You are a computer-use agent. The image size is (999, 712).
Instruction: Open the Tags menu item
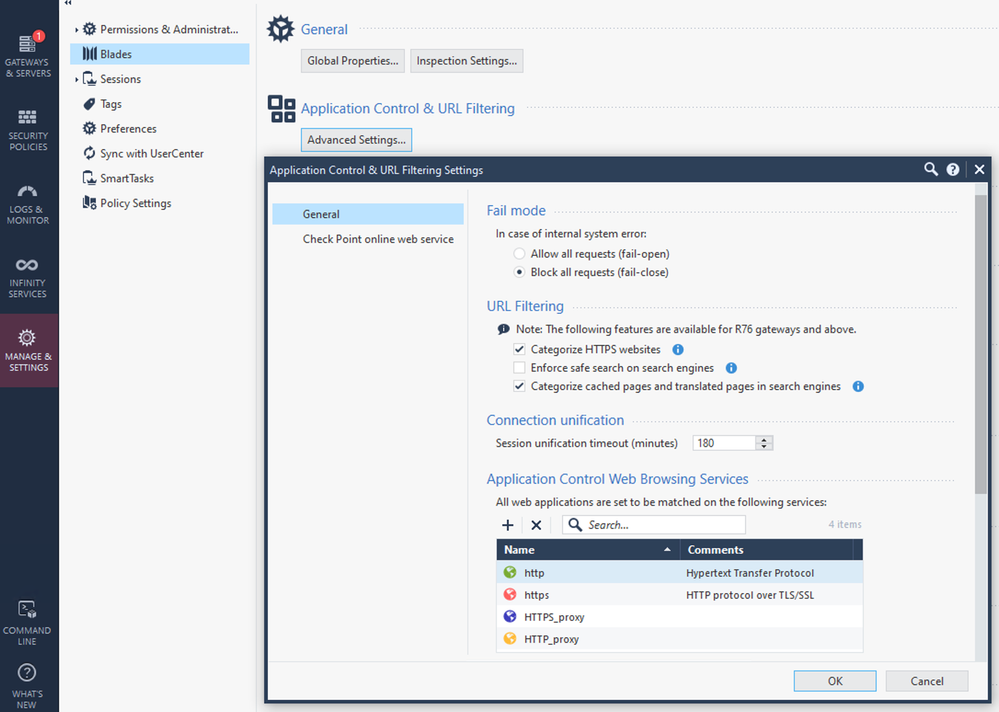point(111,104)
